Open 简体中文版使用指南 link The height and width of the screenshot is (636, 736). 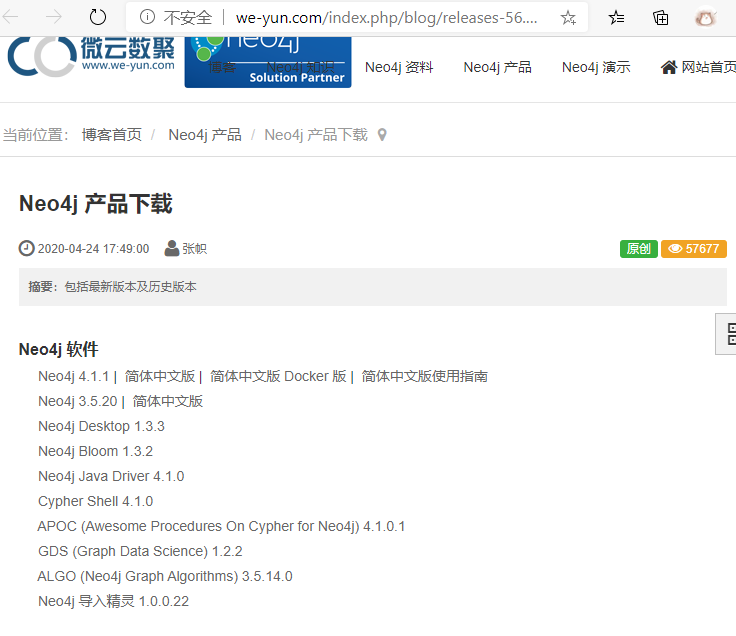pyautogui.click(x=424, y=376)
